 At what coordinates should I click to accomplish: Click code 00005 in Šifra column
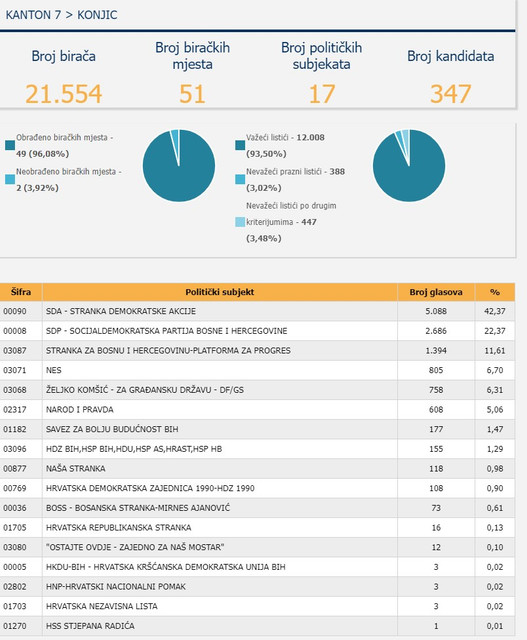pyautogui.click(x=15, y=567)
